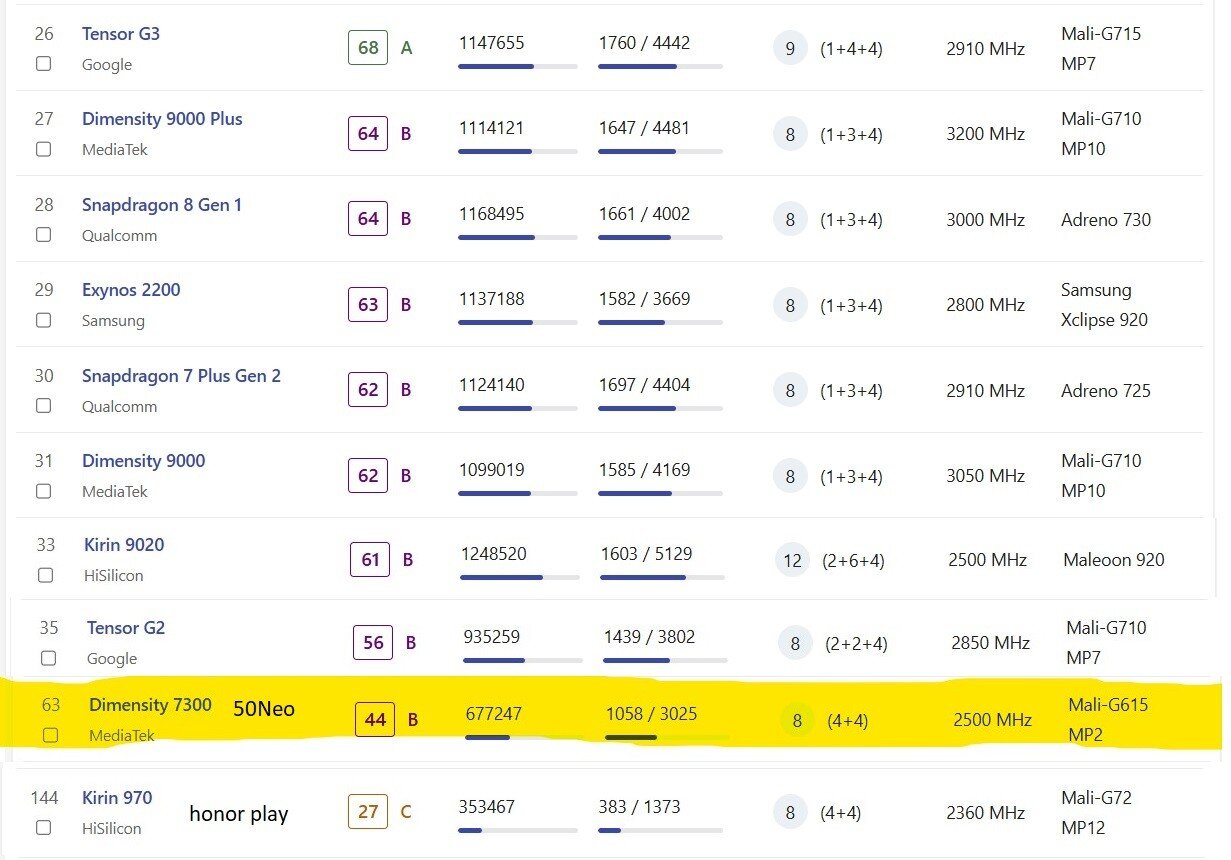This screenshot has width=1231, height=860.
Task: Click the AnTuTu score 1114121
Action: point(492,128)
